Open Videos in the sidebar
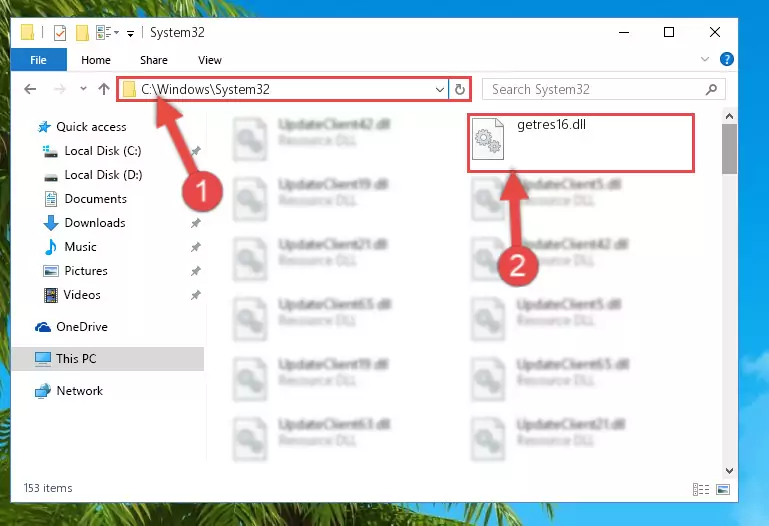Viewport: 769px width, 526px height. tap(82, 295)
